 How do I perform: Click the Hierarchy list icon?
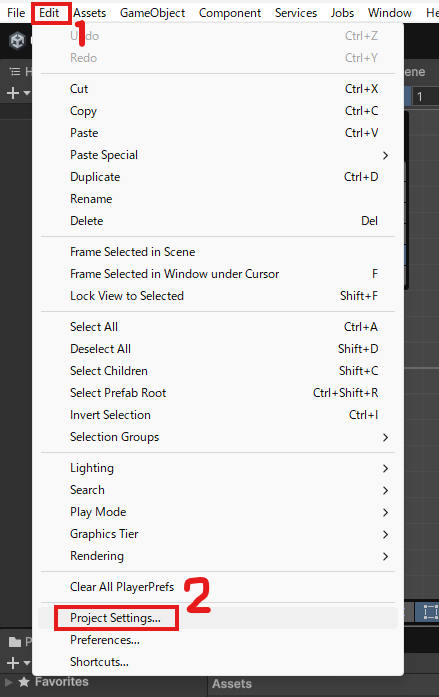(x=15, y=72)
